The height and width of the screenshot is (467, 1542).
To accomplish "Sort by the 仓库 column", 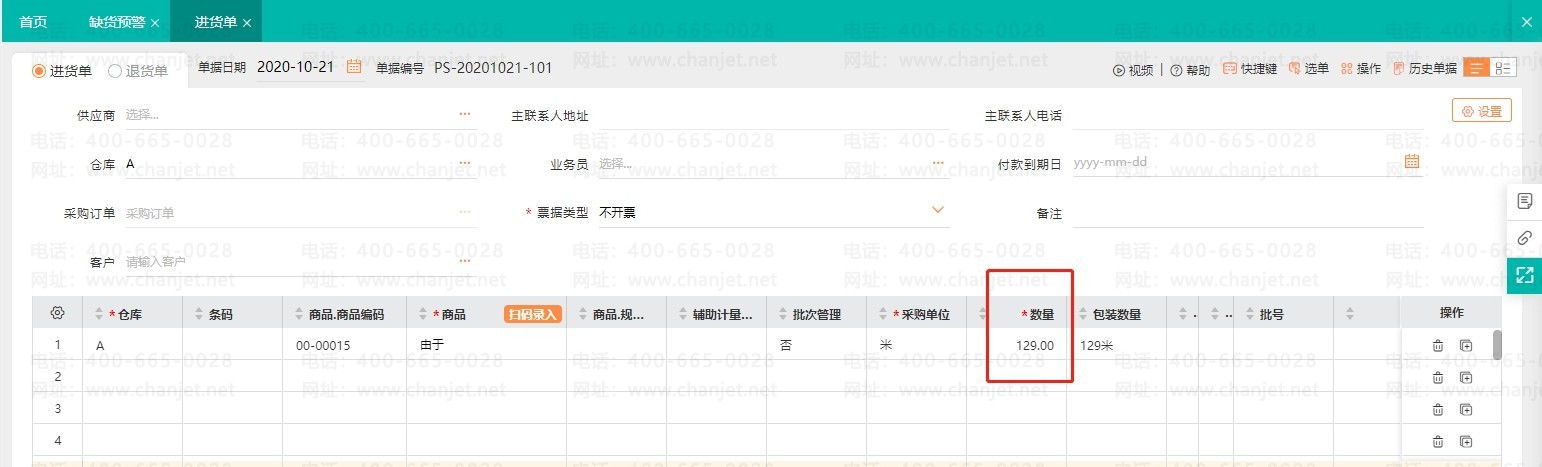I will [x=99, y=314].
